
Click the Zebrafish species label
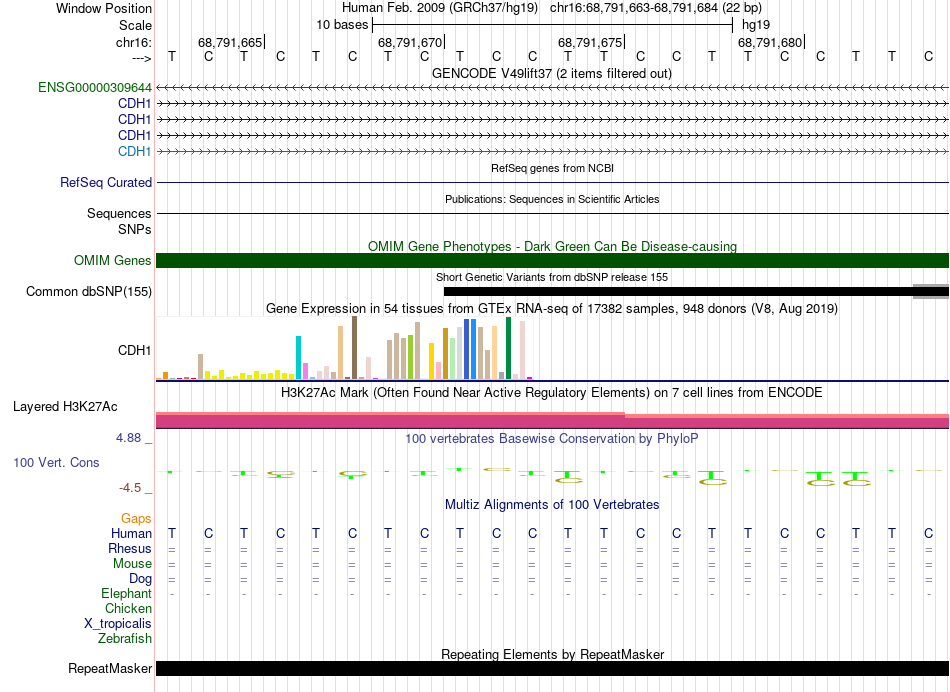[125, 638]
